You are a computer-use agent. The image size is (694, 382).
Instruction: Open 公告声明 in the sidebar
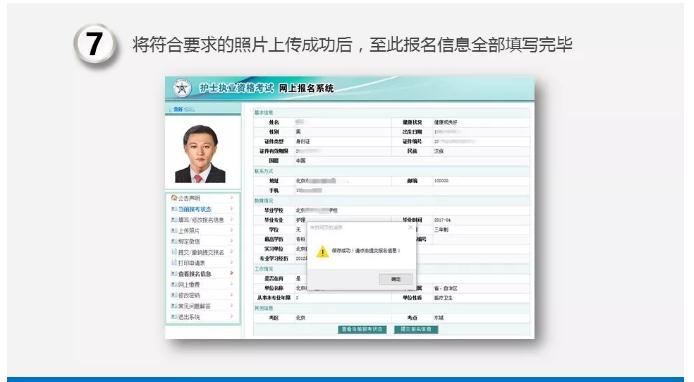[189, 198]
